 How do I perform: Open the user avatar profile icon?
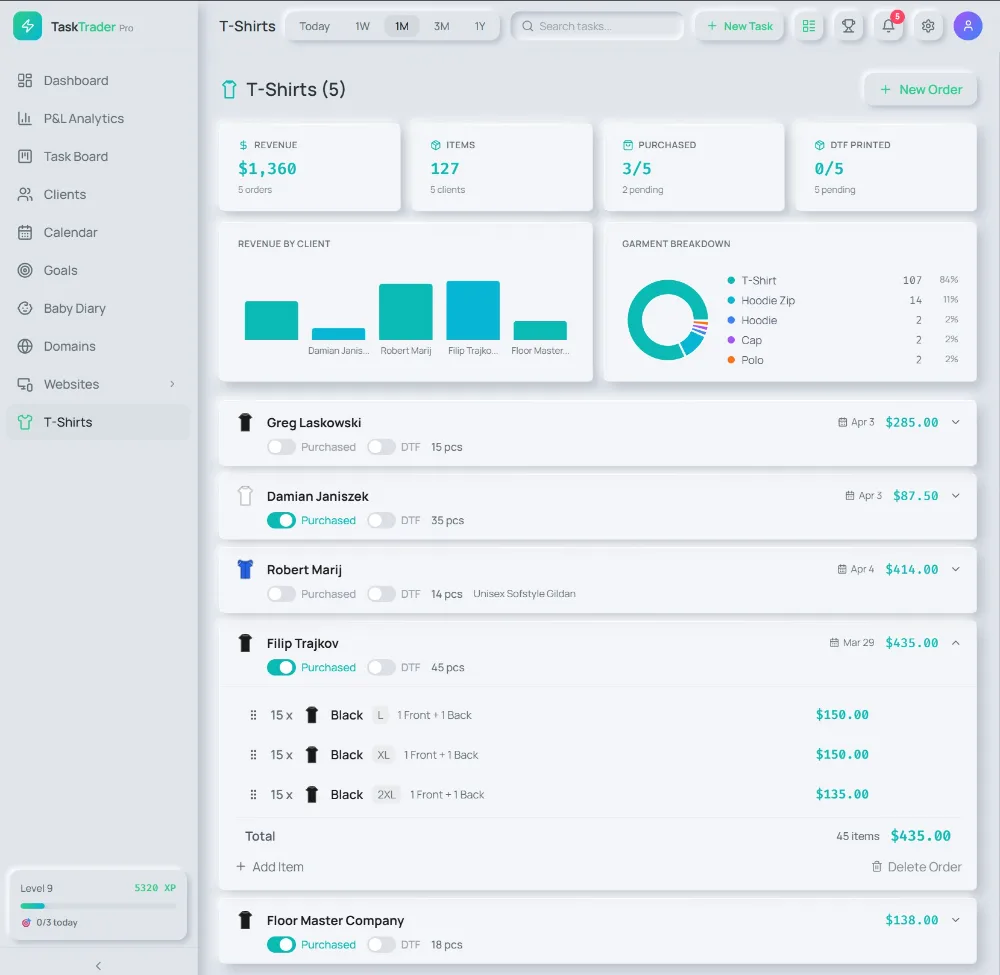tap(967, 26)
